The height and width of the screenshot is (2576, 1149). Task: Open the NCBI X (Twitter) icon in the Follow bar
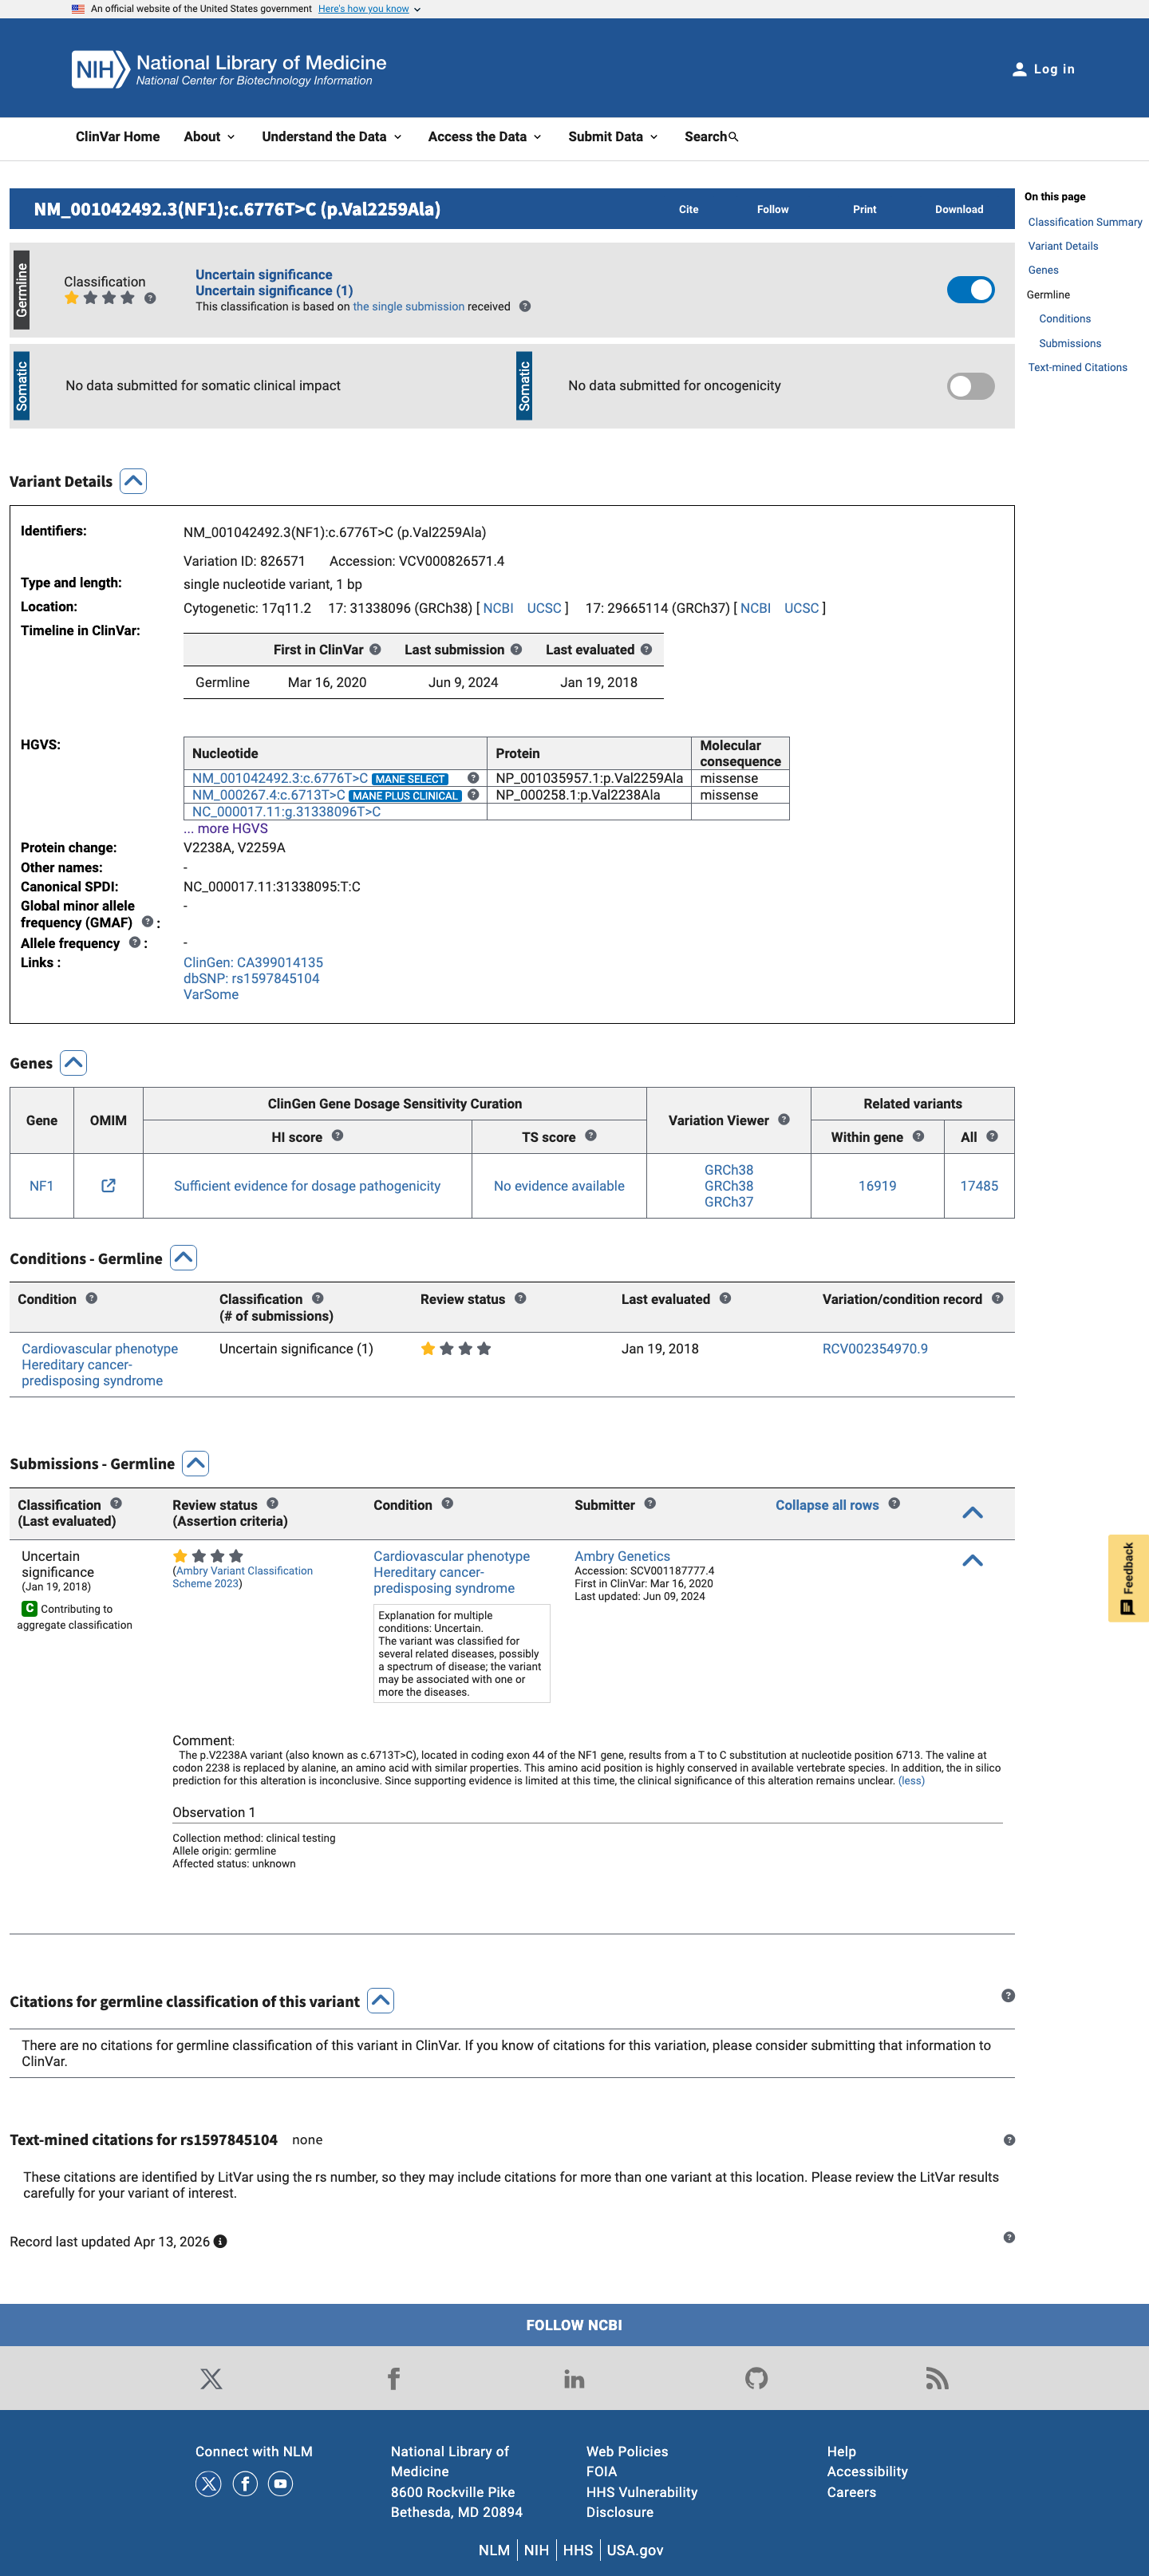(x=211, y=2379)
